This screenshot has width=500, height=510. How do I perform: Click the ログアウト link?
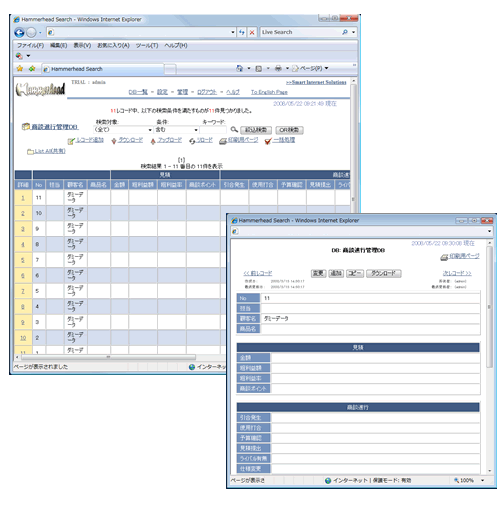click(207, 92)
